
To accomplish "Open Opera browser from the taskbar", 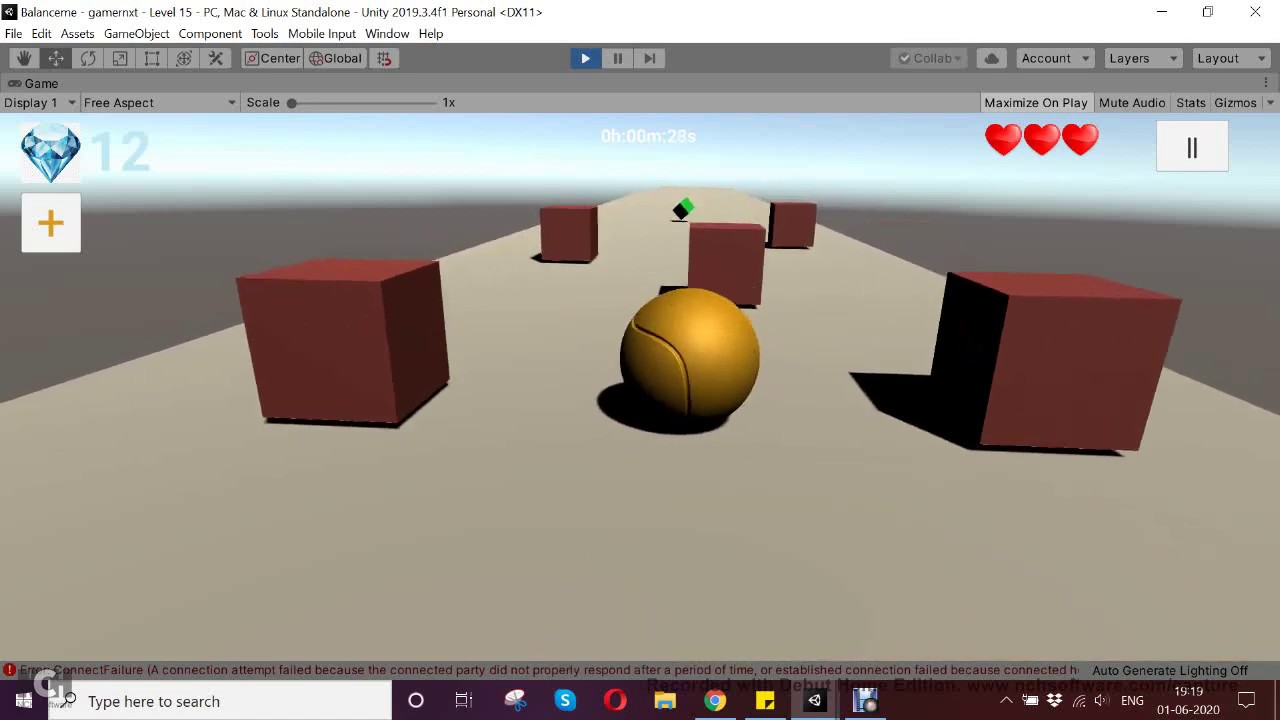I will click(615, 701).
